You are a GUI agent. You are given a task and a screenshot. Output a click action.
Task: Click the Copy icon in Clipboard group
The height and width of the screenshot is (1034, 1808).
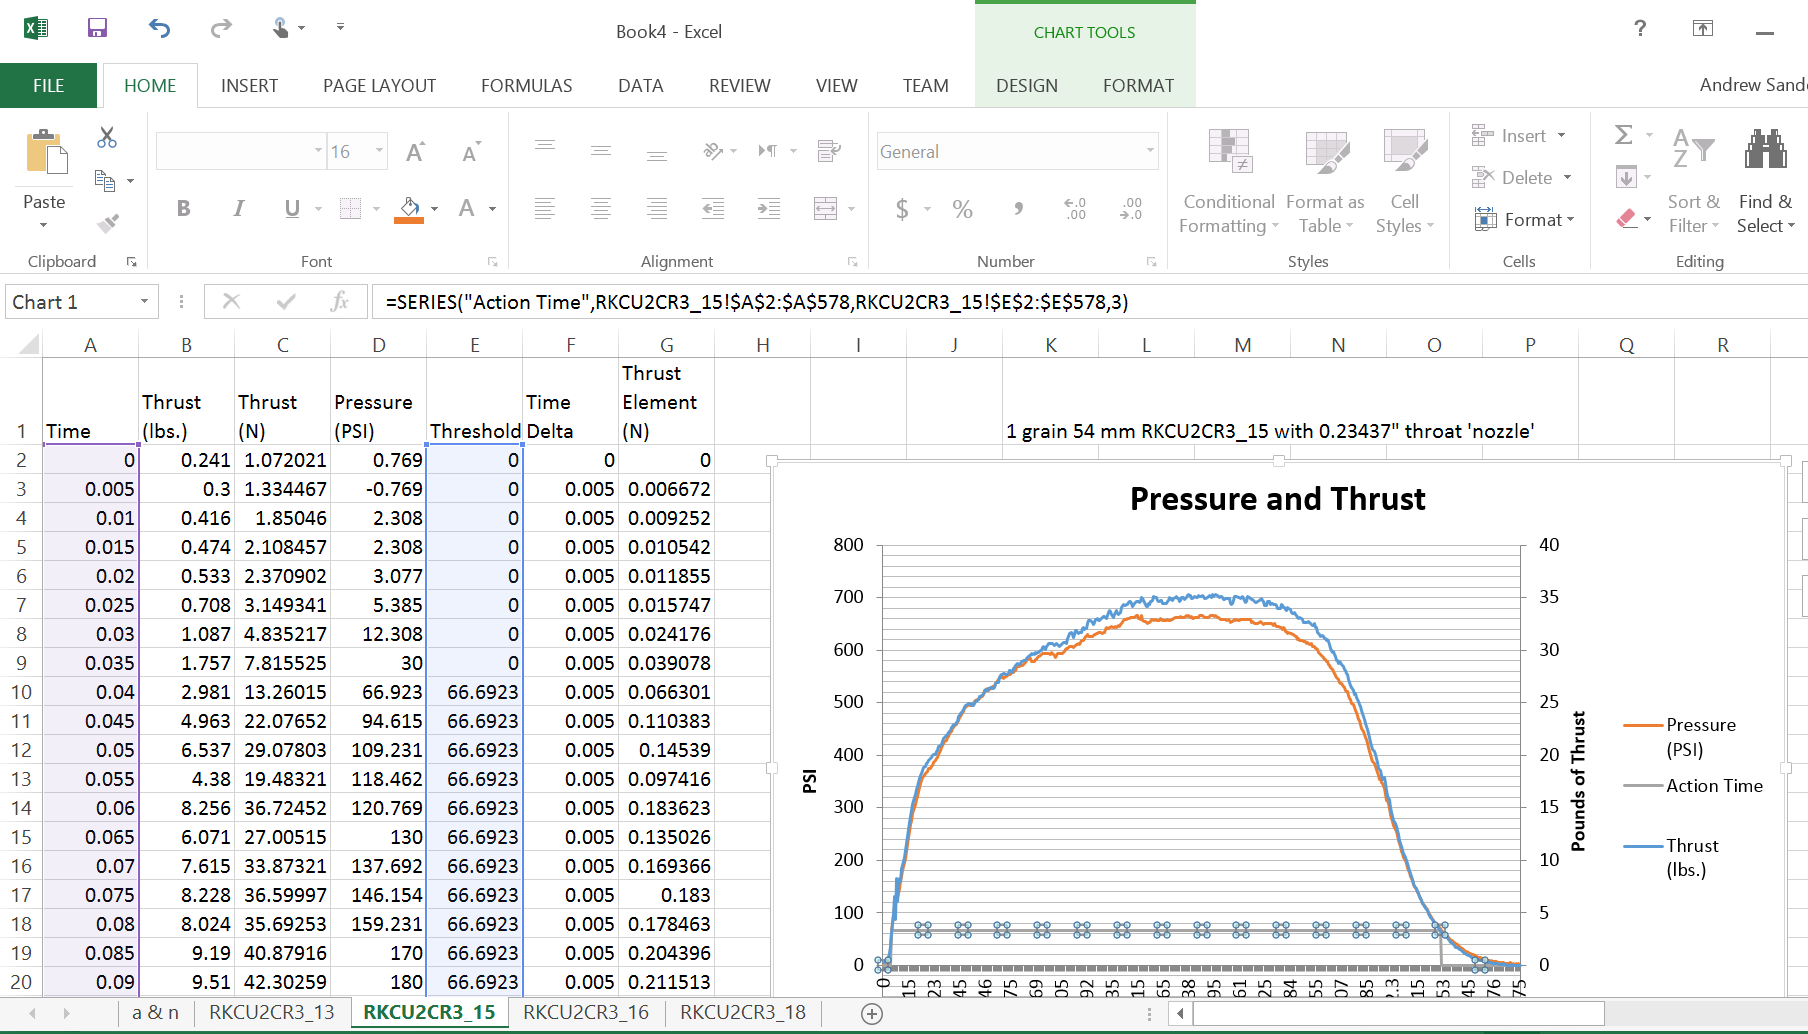(x=104, y=180)
